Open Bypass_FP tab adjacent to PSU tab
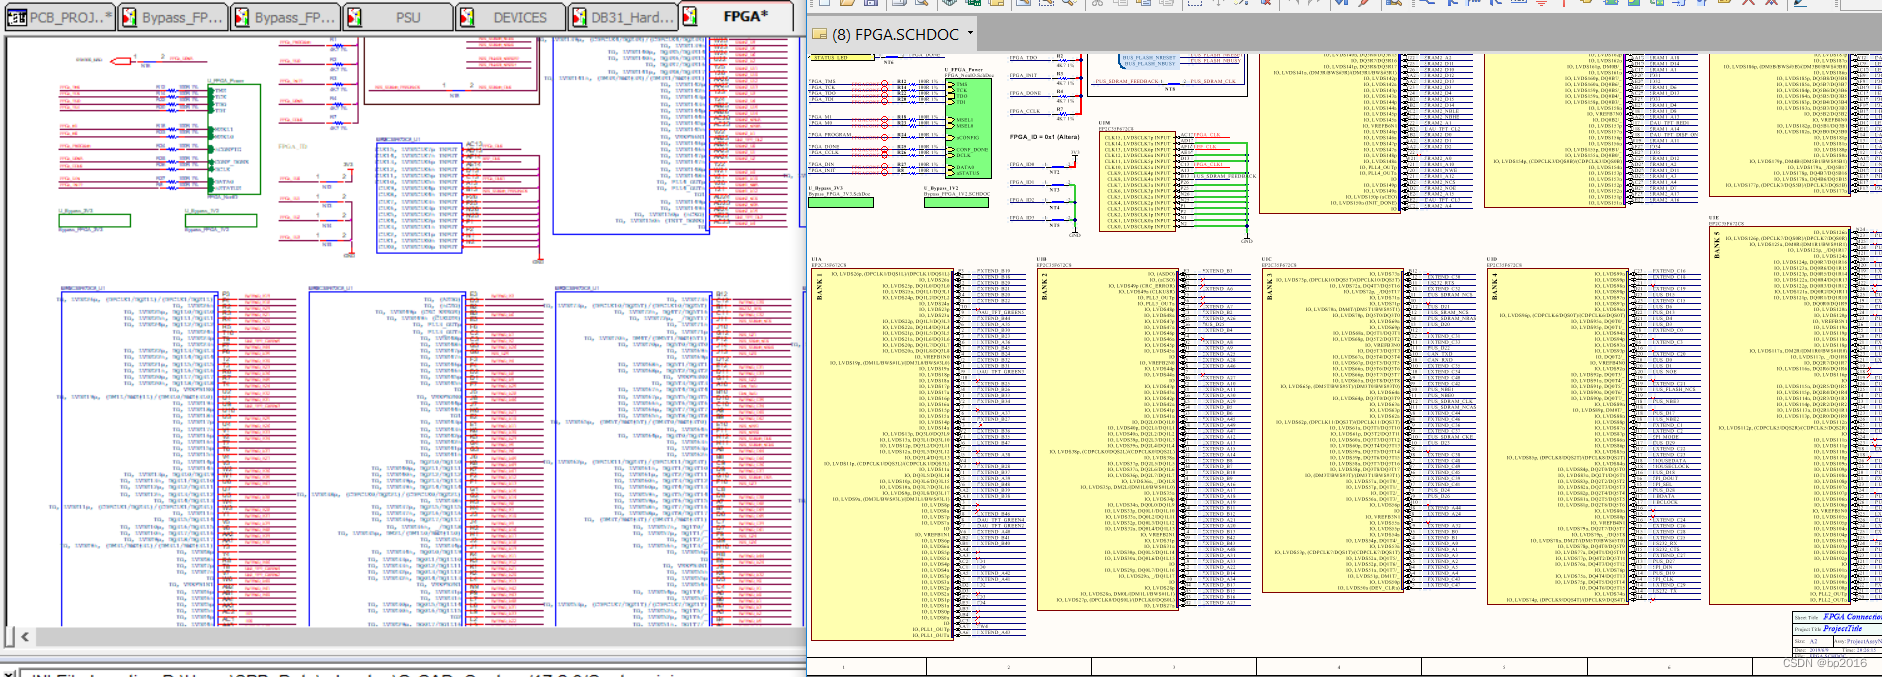The image size is (1882, 677). [x=285, y=17]
